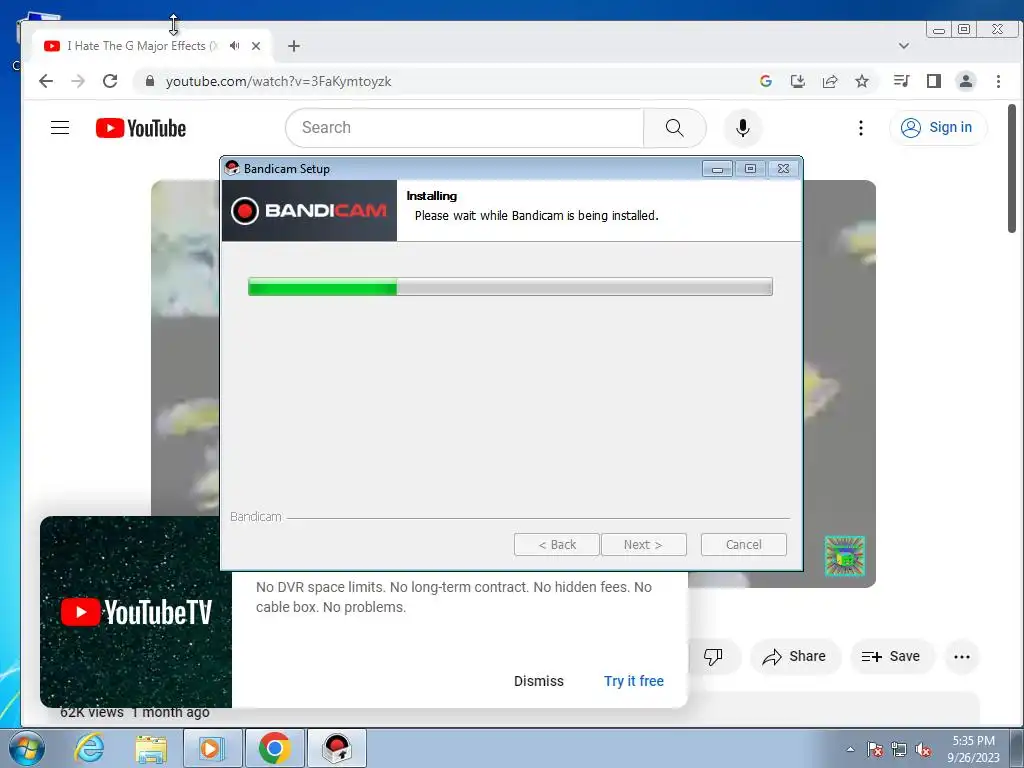1024x768 pixels.
Task: Click the Sign in button
Action: pos(938,127)
